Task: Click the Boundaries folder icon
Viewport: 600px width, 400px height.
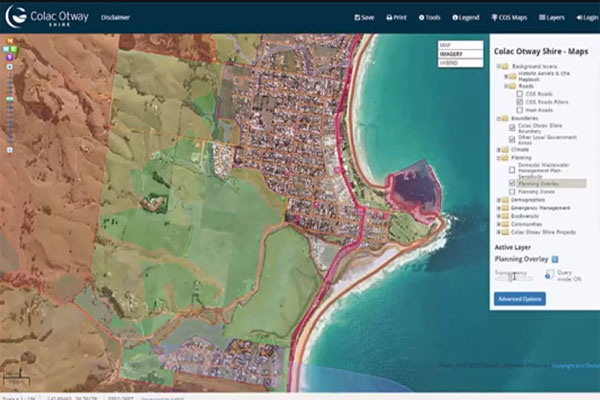Action: pyautogui.click(x=505, y=118)
